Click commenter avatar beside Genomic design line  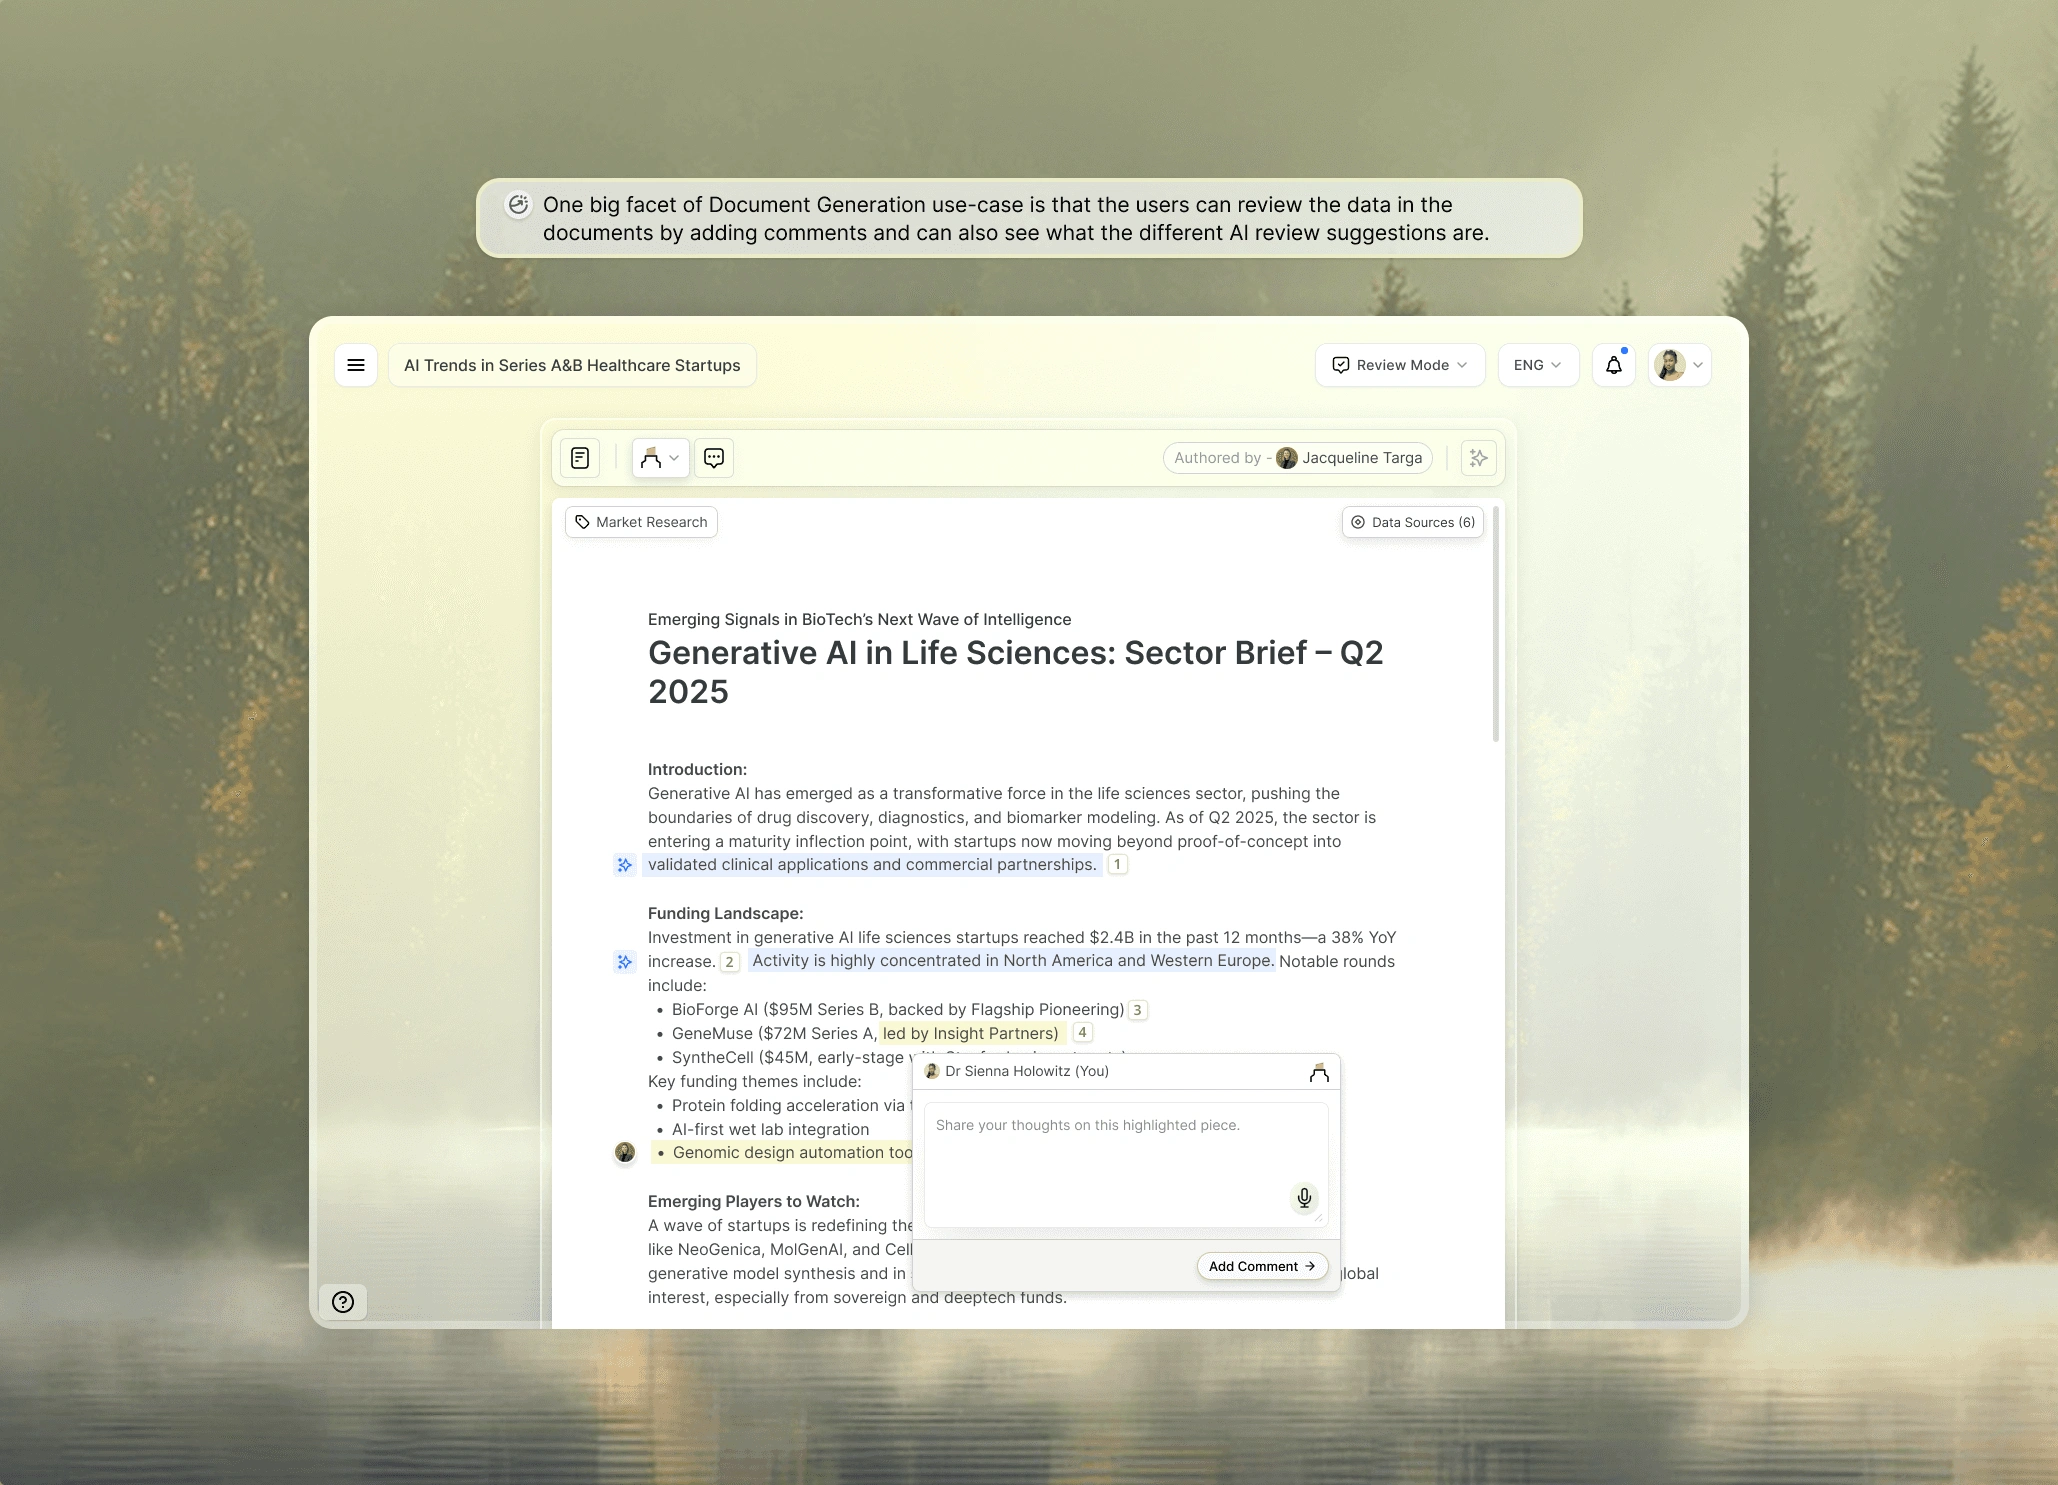pyautogui.click(x=625, y=1152)
